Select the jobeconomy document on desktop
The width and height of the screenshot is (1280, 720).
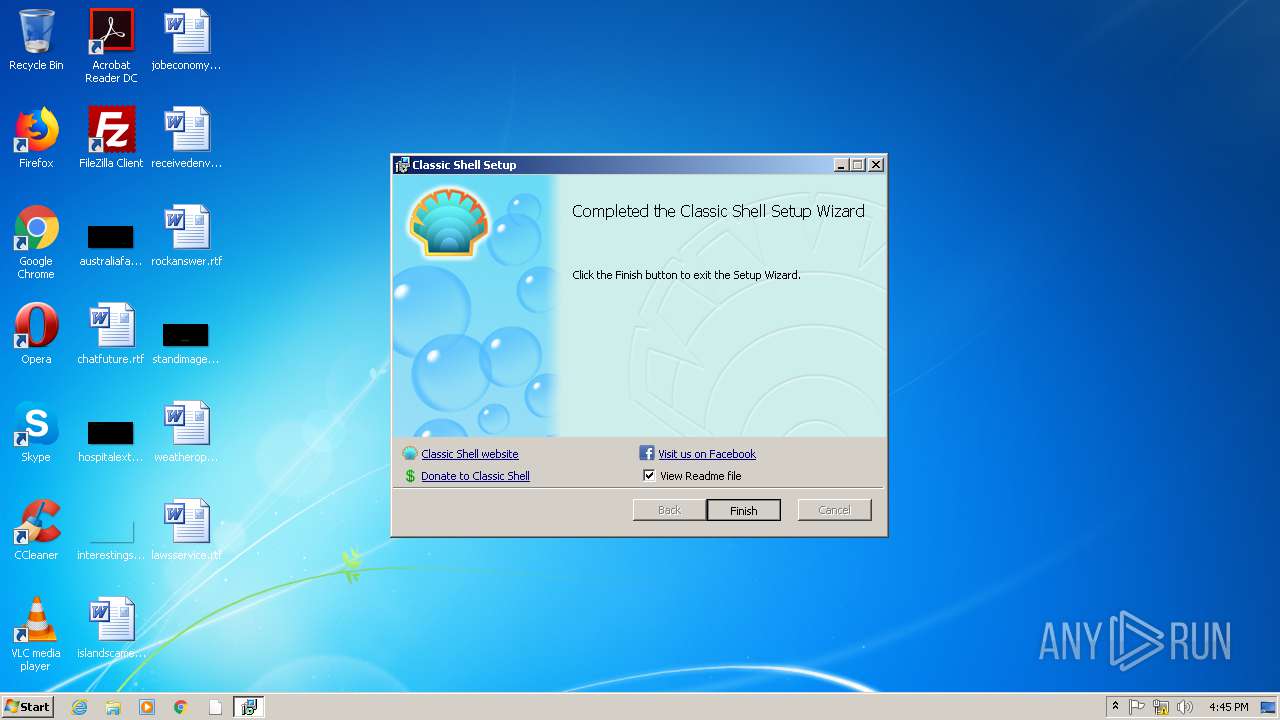(186, 40)
